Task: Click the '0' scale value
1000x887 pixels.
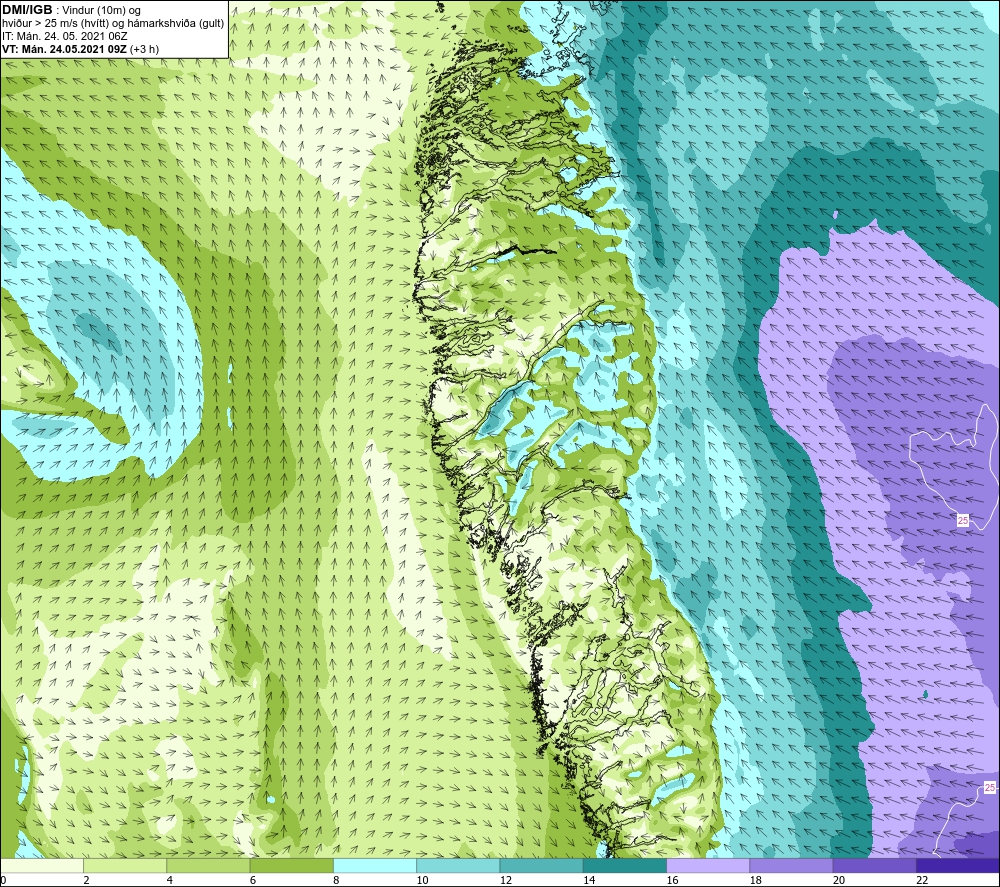Action: (3, 880)
